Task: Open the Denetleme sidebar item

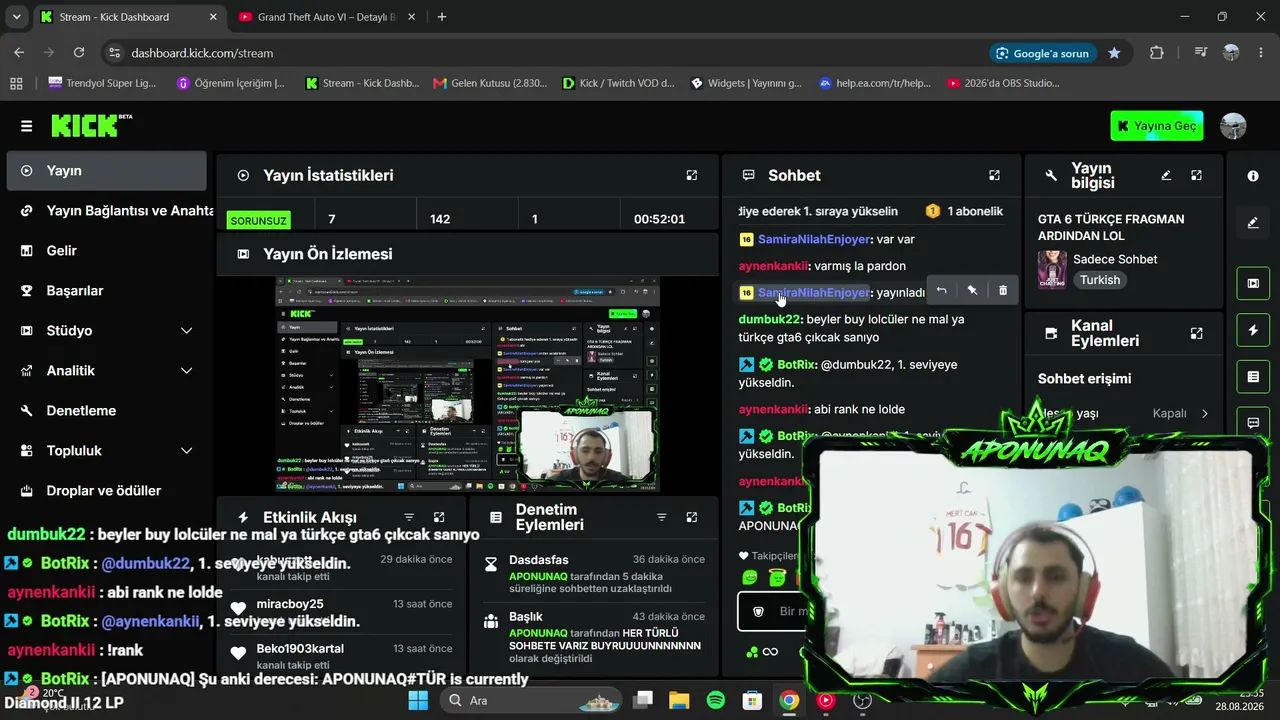Action: (106, 411)
